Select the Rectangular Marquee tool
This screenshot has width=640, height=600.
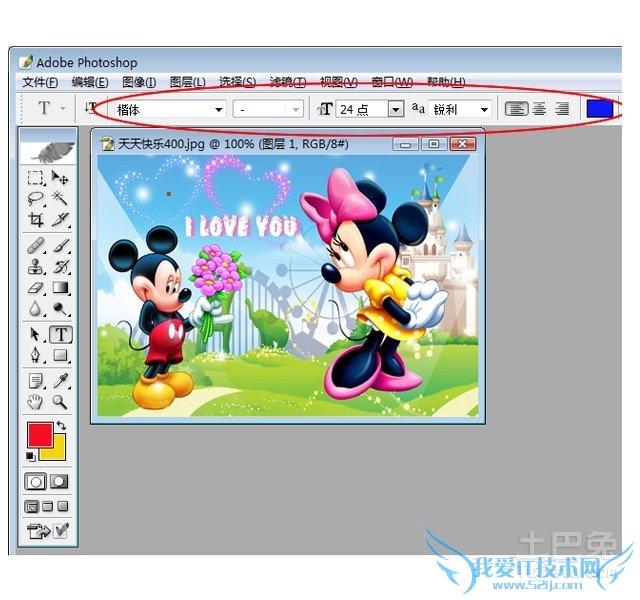pyautogui.click(x=35, y=178)
